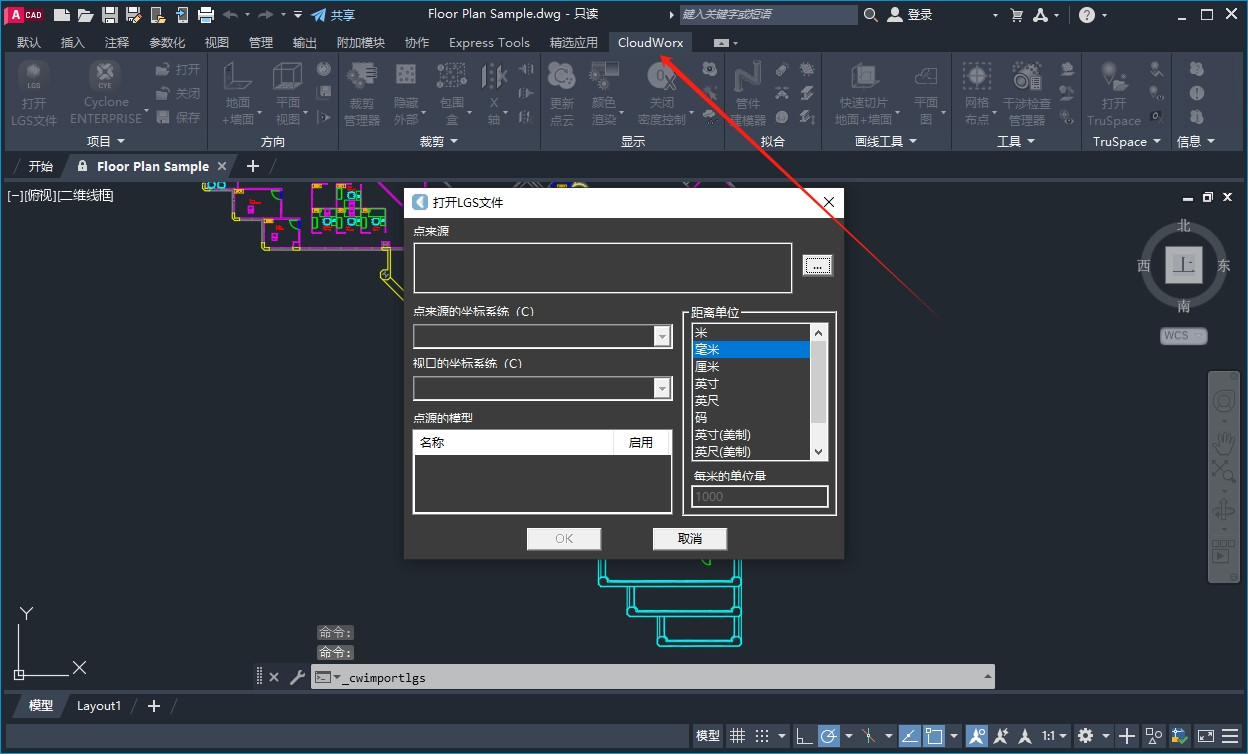The height and width of the screenshot is (754, 1248).
Task: Toggle grid display in status bar
Action: (x=738, y=735)
